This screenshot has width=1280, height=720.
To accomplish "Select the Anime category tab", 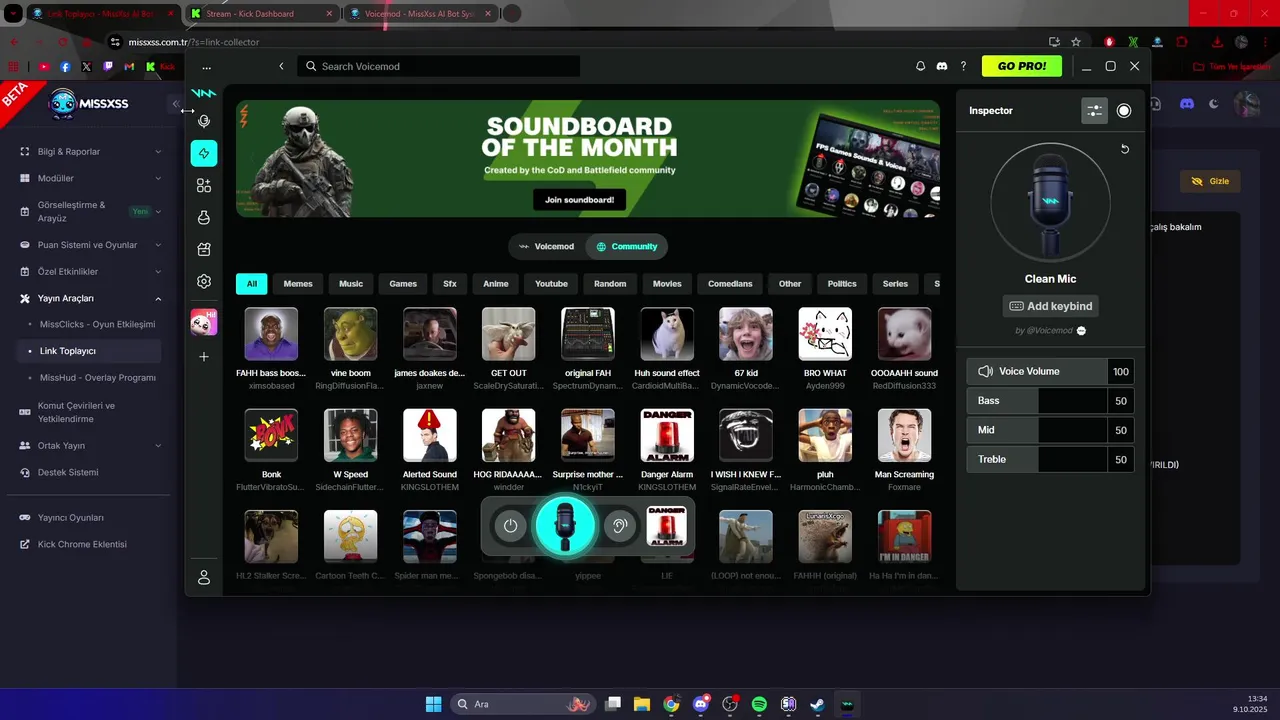I will pyautogui.click(x=496, y=284).
